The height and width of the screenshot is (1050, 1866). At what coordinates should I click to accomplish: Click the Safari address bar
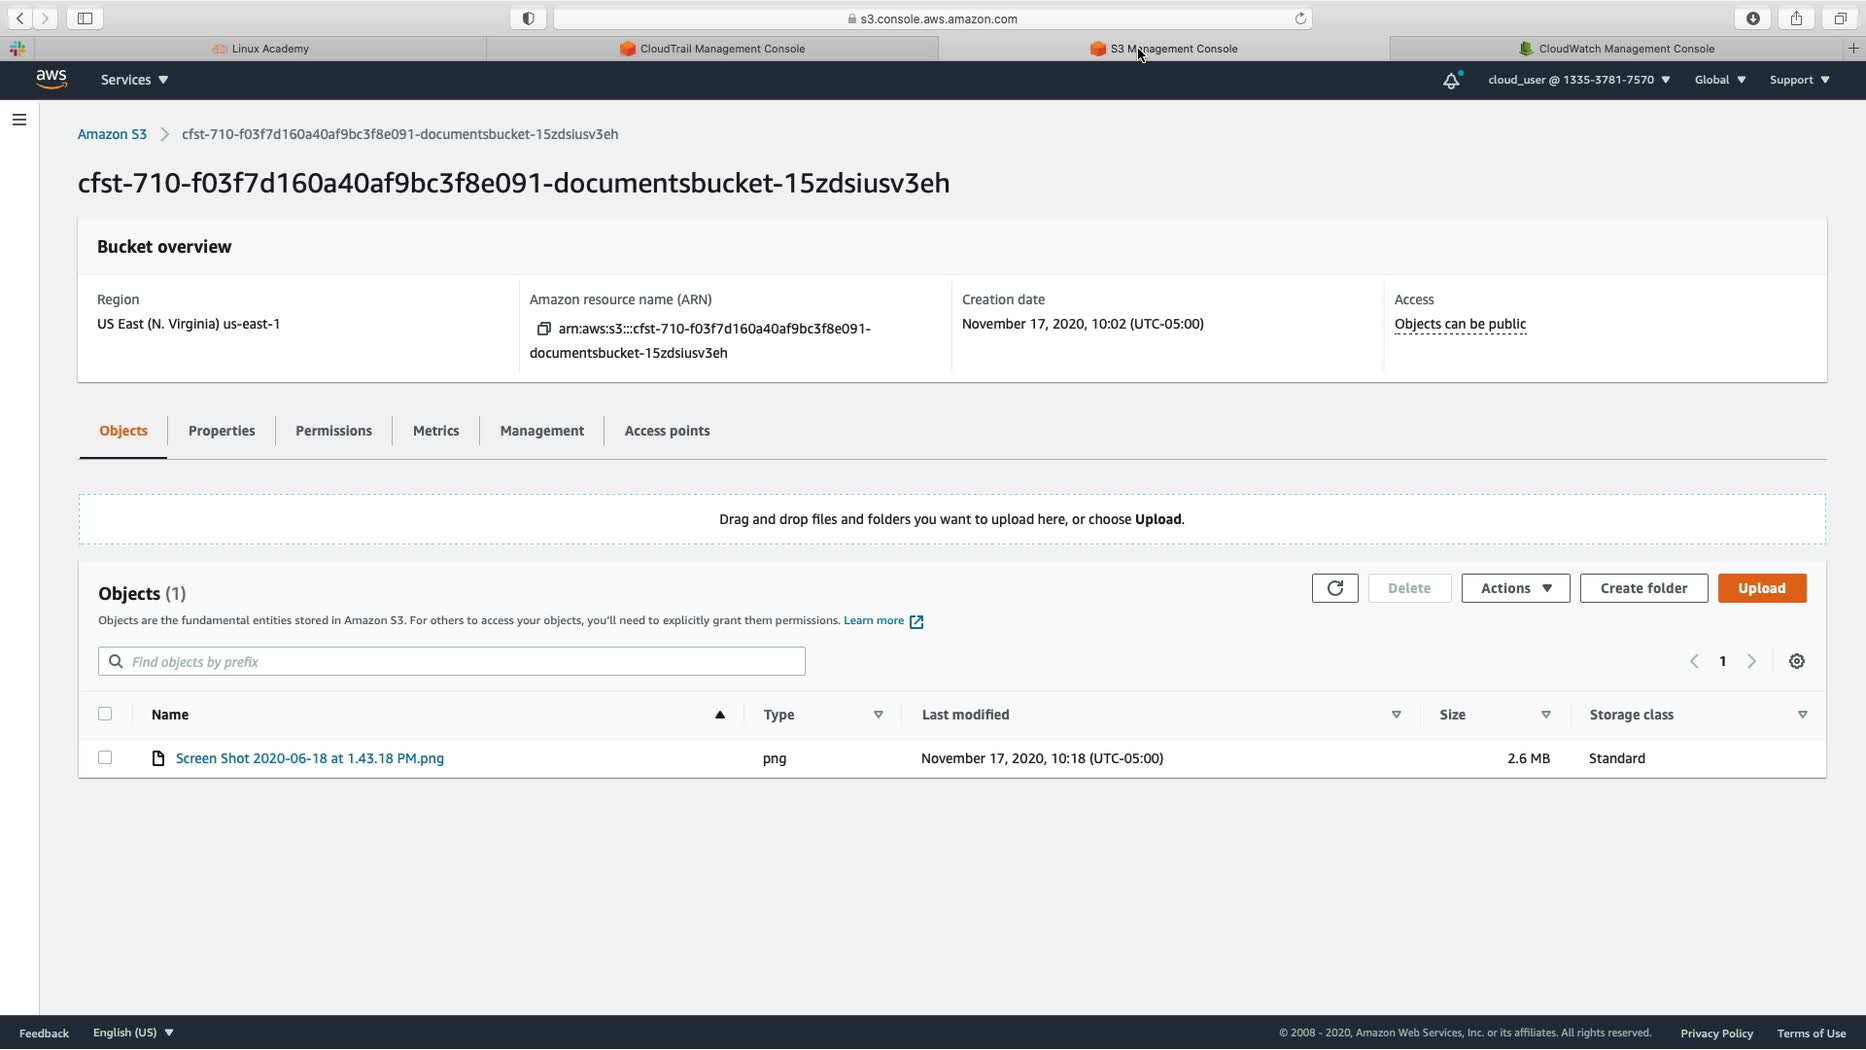click(932, 18)
